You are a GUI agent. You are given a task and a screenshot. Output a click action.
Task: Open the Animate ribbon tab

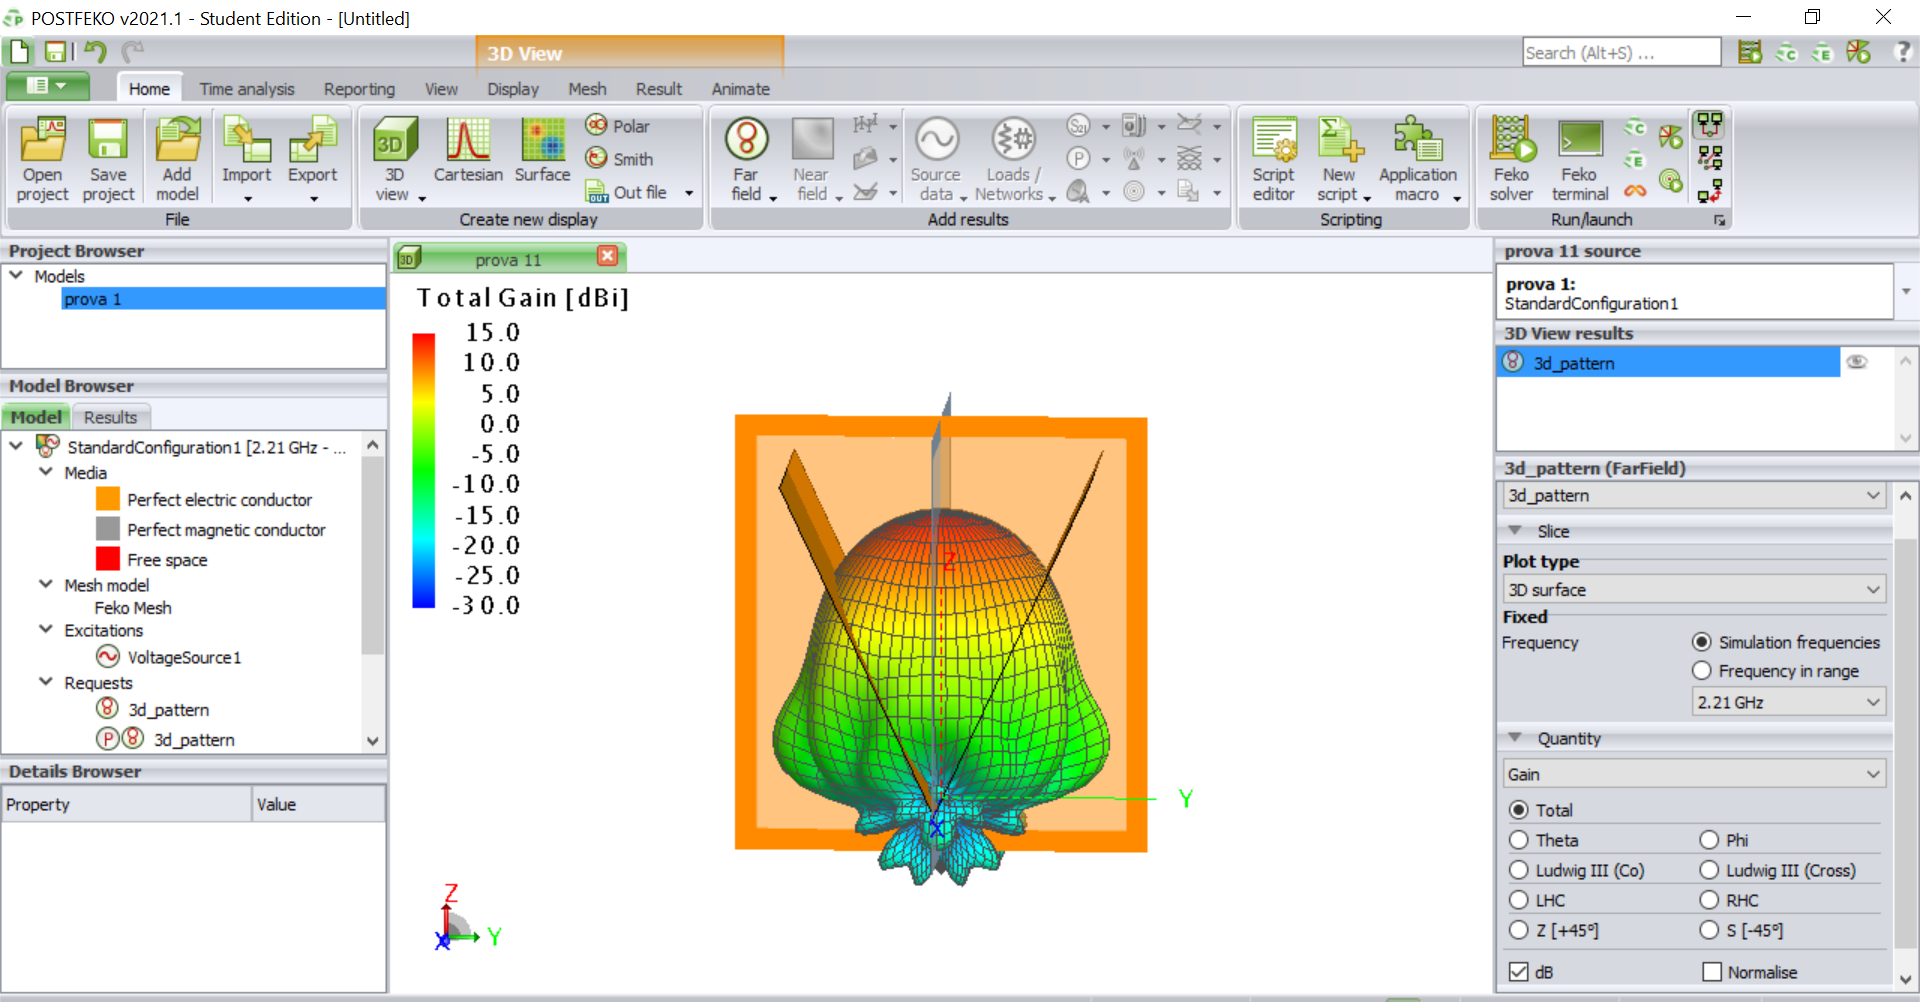741,89
